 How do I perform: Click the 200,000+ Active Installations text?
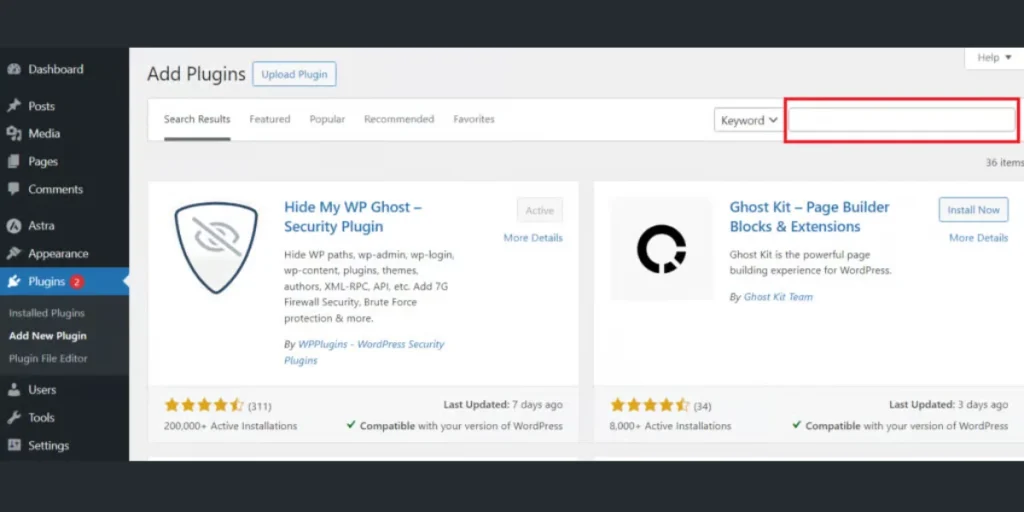click(231, 426)
